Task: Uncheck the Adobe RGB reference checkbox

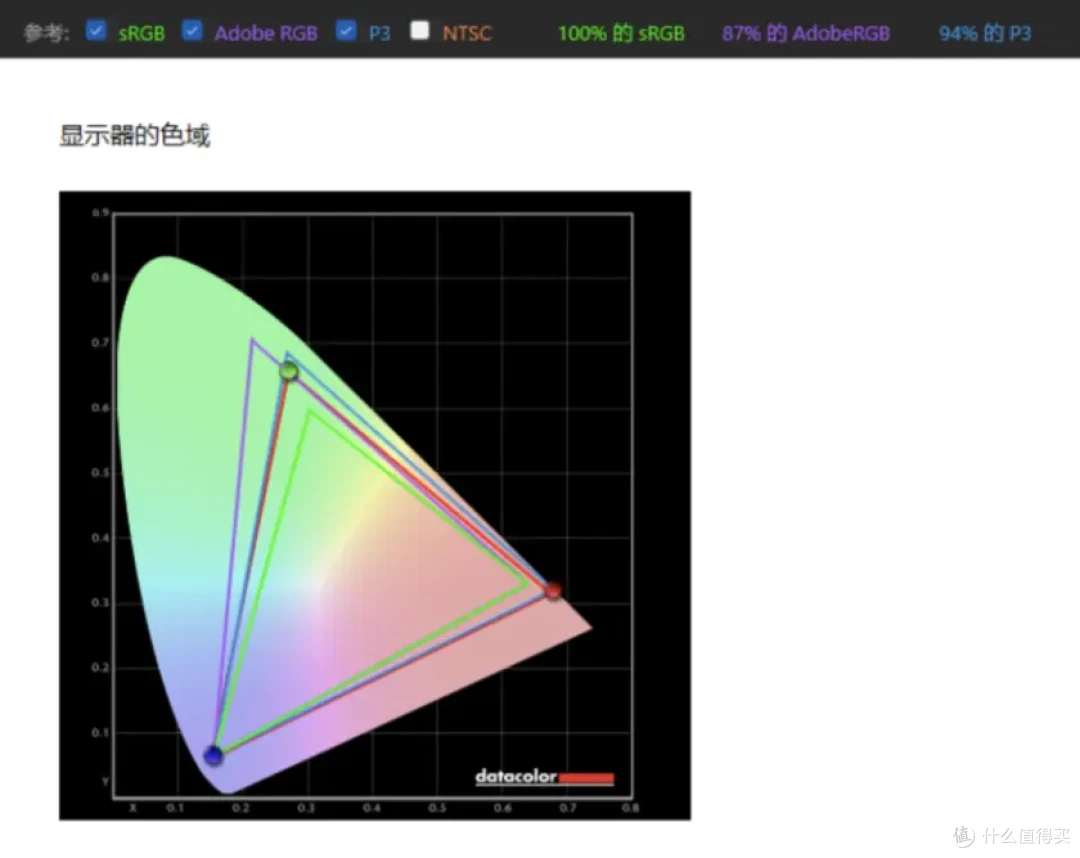Action: pos(192,30)
